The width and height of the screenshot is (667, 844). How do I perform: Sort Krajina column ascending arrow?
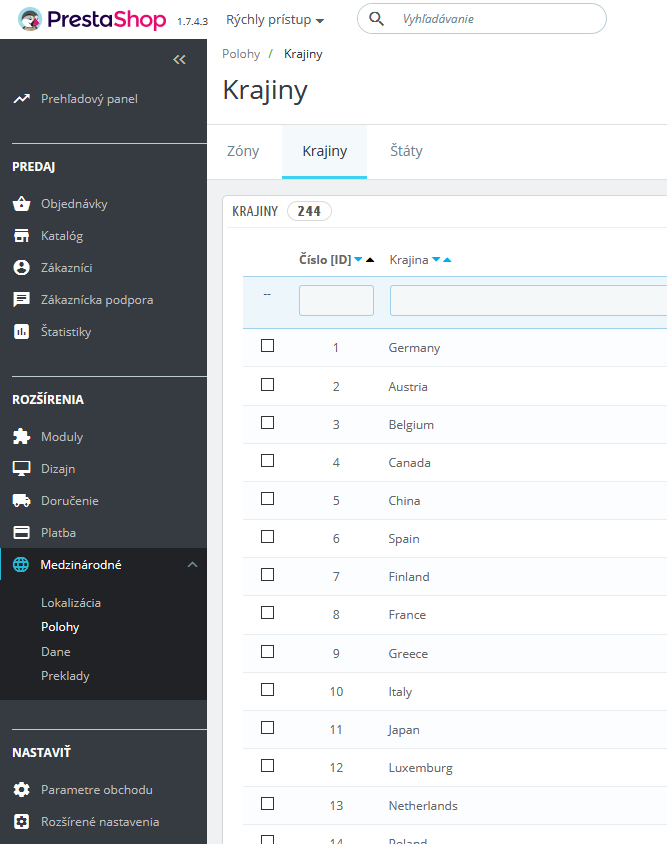447,259
